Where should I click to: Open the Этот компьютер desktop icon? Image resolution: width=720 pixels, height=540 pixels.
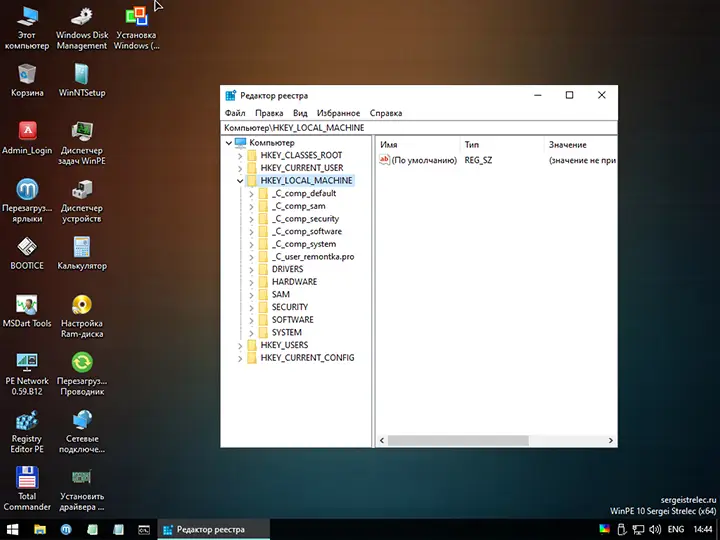27,28
